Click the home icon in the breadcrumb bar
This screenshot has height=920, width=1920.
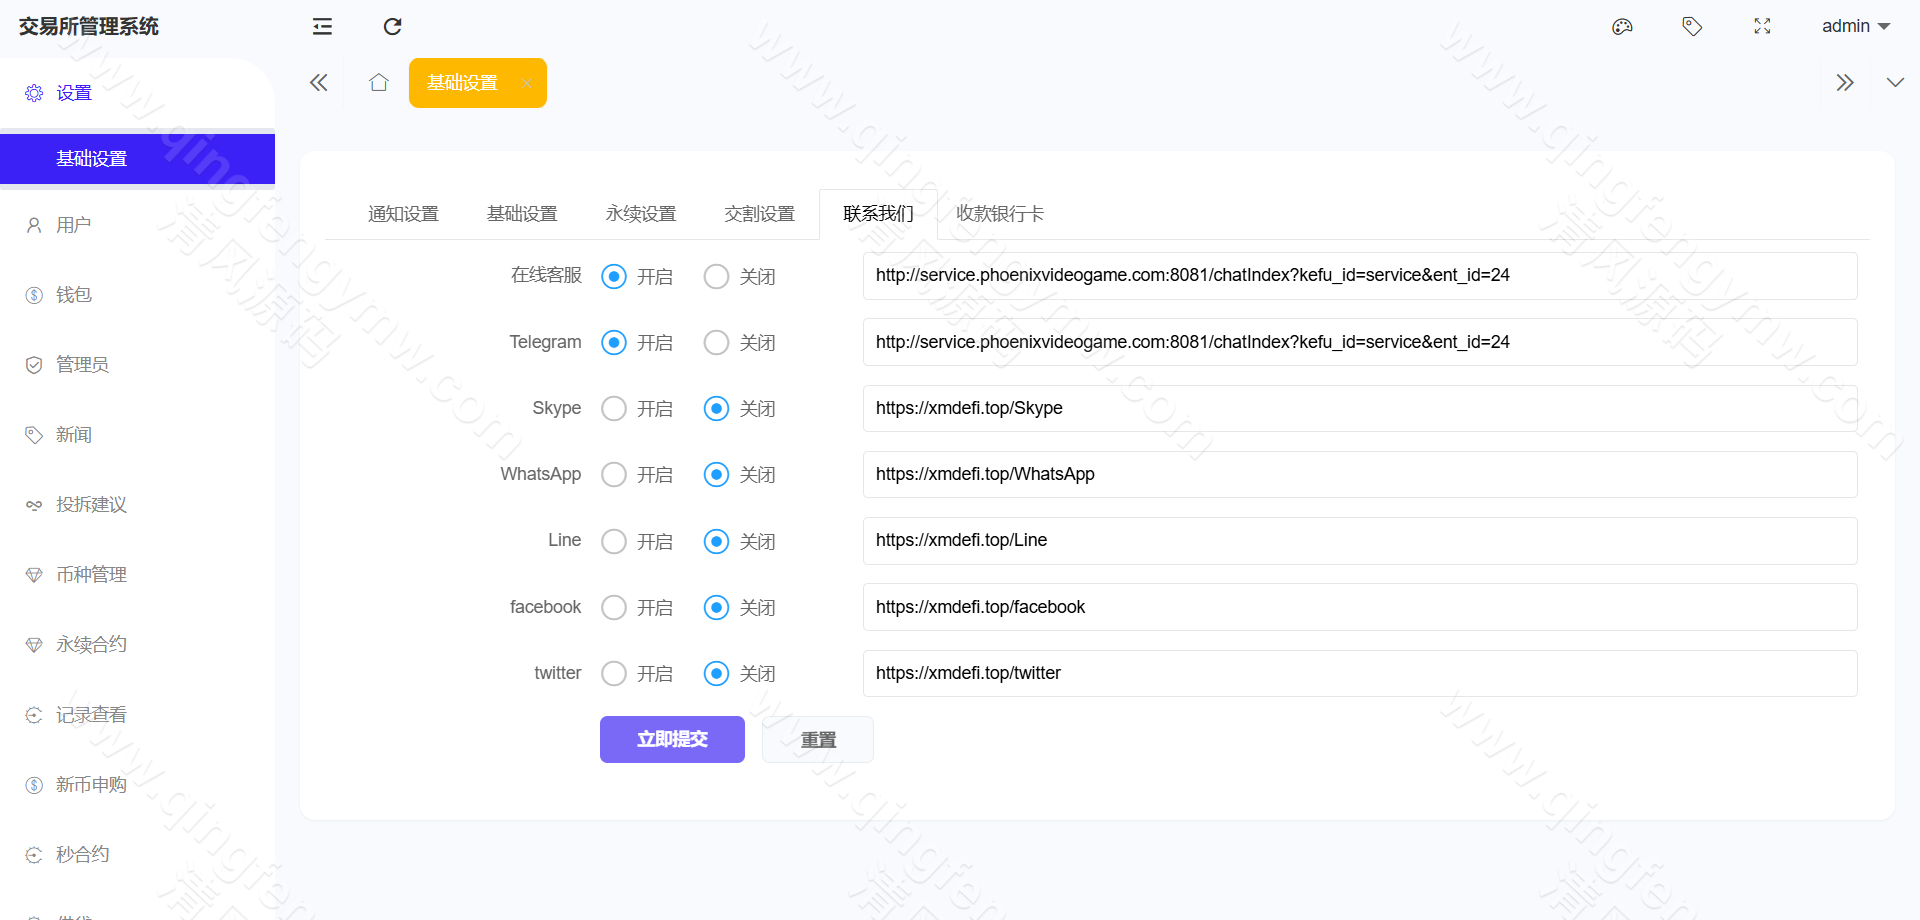(378, 82)
